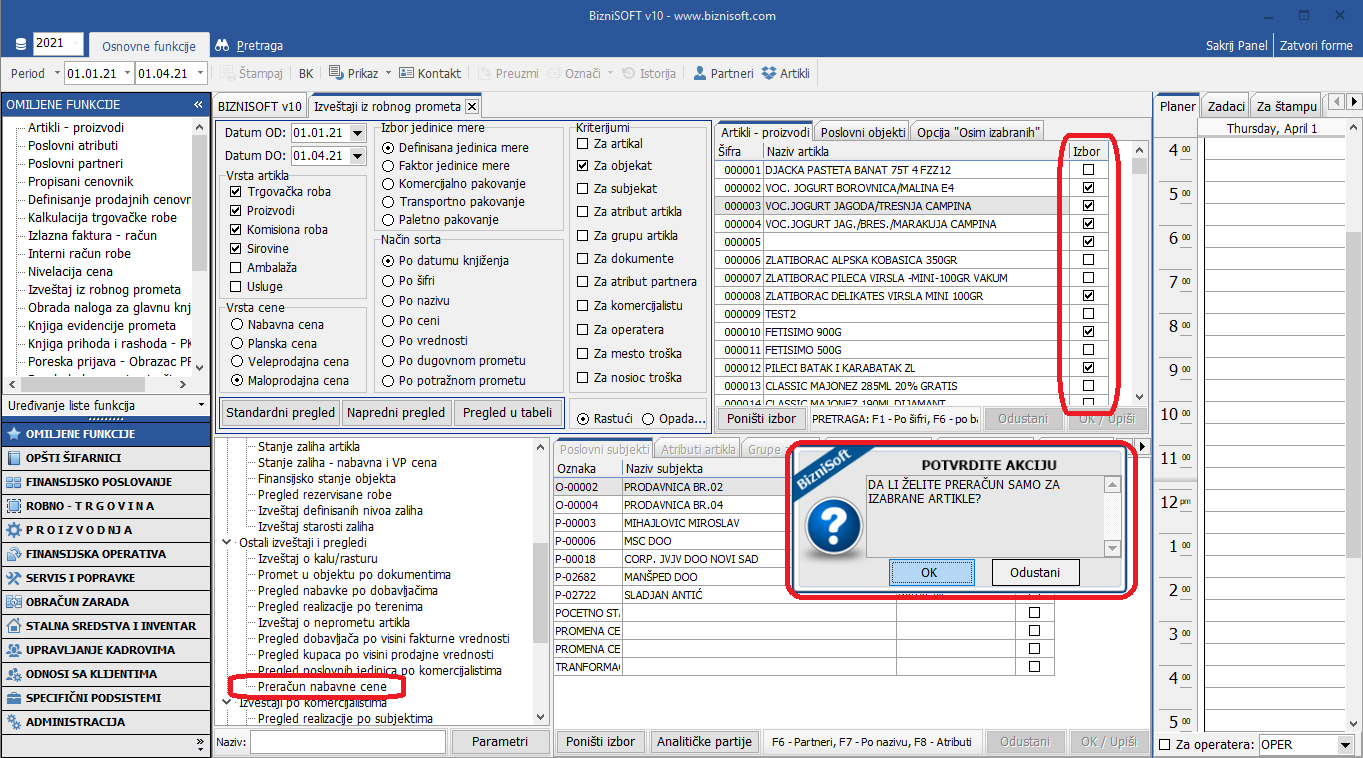Screen dimensions: 1363x758
Task: Open Proizvodnja gear module icon
Action: (14, 530)
